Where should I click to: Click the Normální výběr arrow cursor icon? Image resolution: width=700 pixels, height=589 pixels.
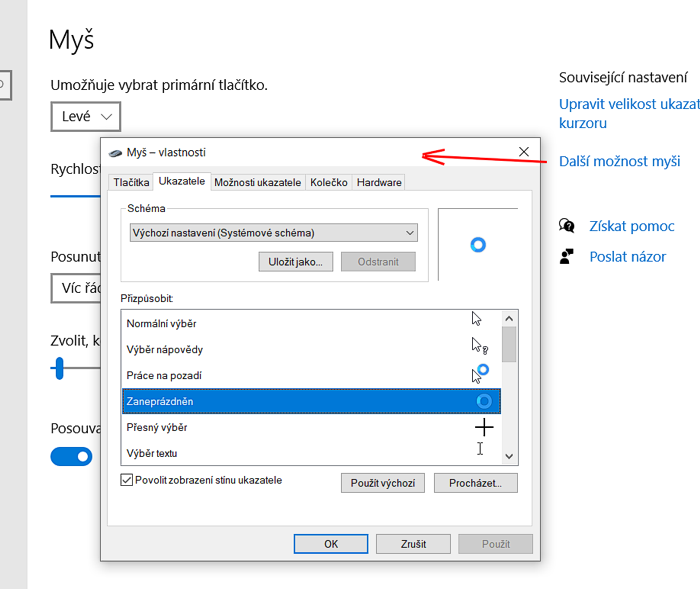(x=477, y=319)
